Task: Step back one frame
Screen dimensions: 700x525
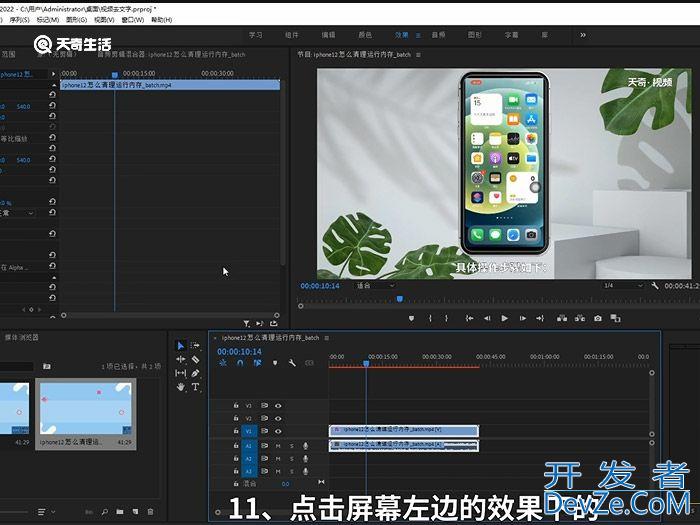Action: coord(487,318)
